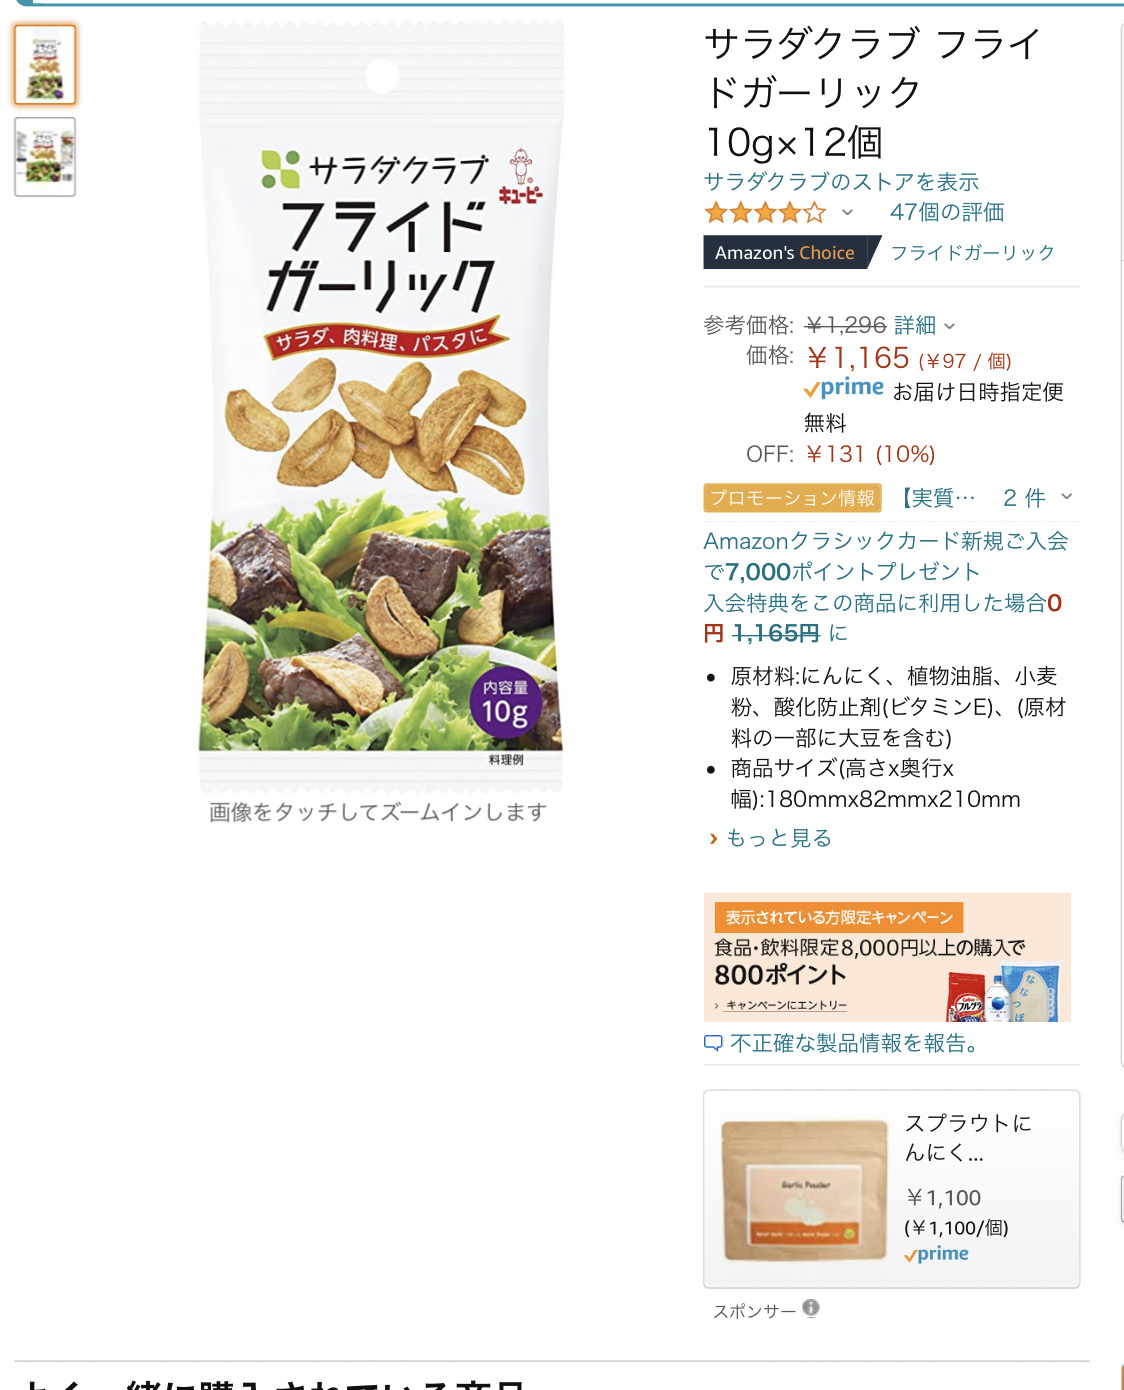Select the second product thumbnail image

(45, 157)
